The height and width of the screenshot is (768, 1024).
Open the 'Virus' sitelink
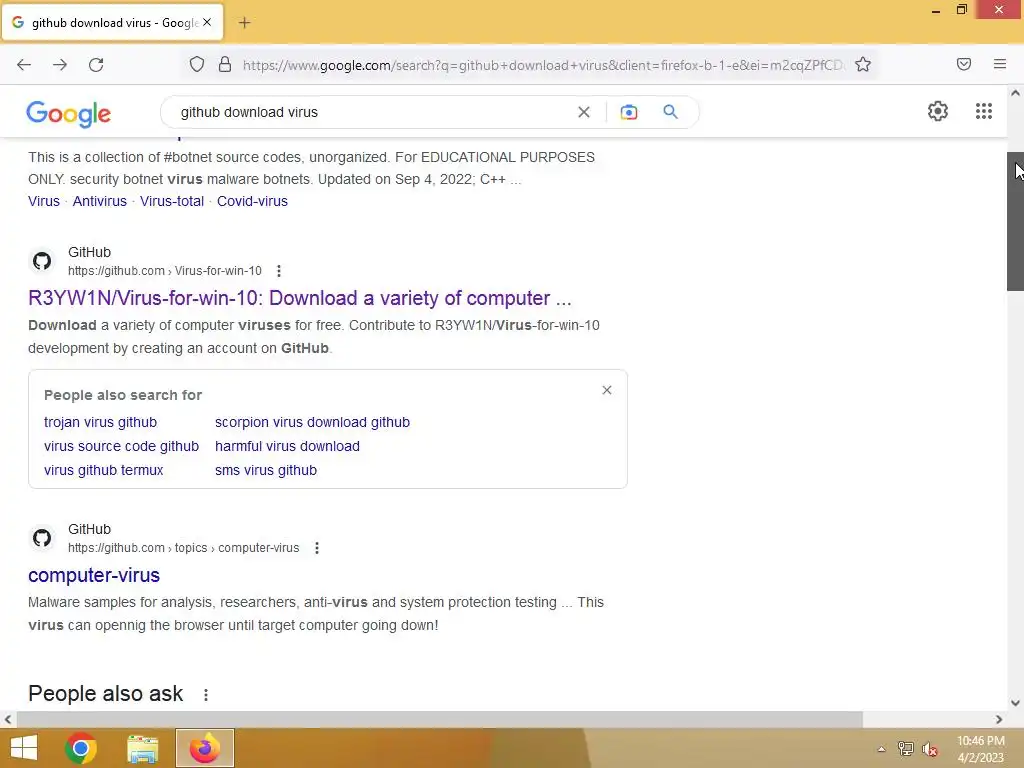[44, 201]
